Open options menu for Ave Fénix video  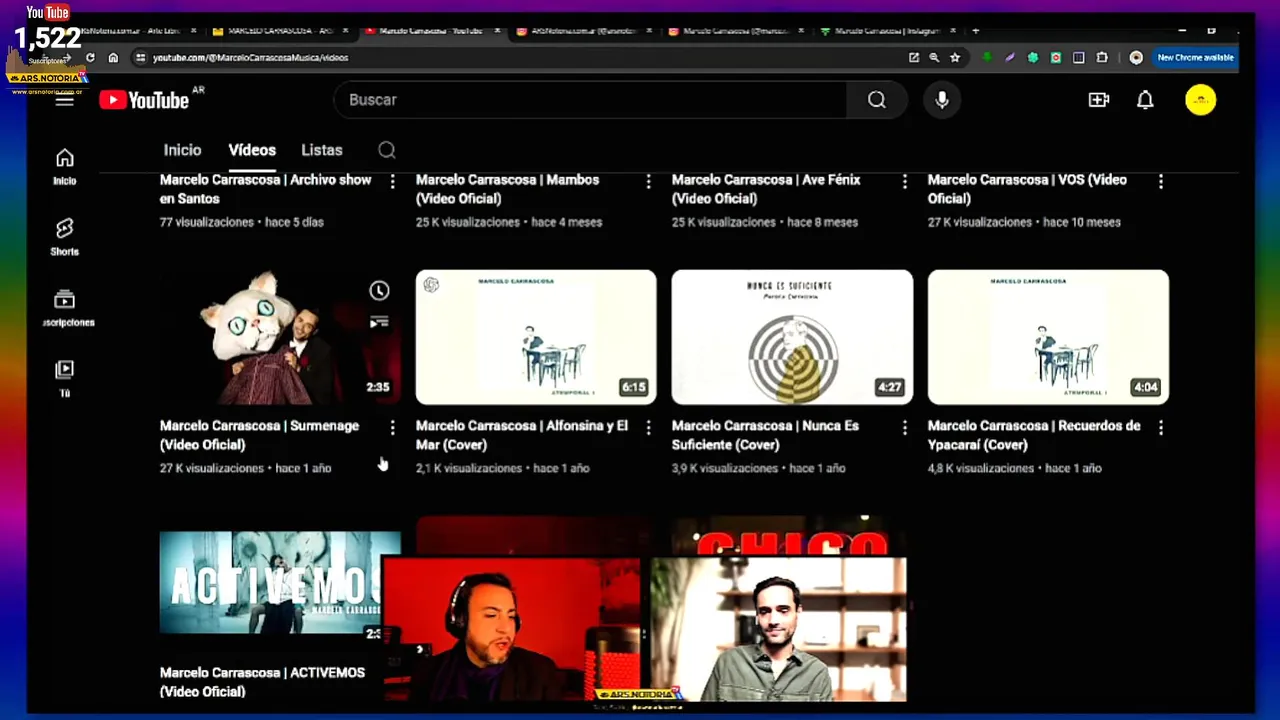click(x=904, y=181)
